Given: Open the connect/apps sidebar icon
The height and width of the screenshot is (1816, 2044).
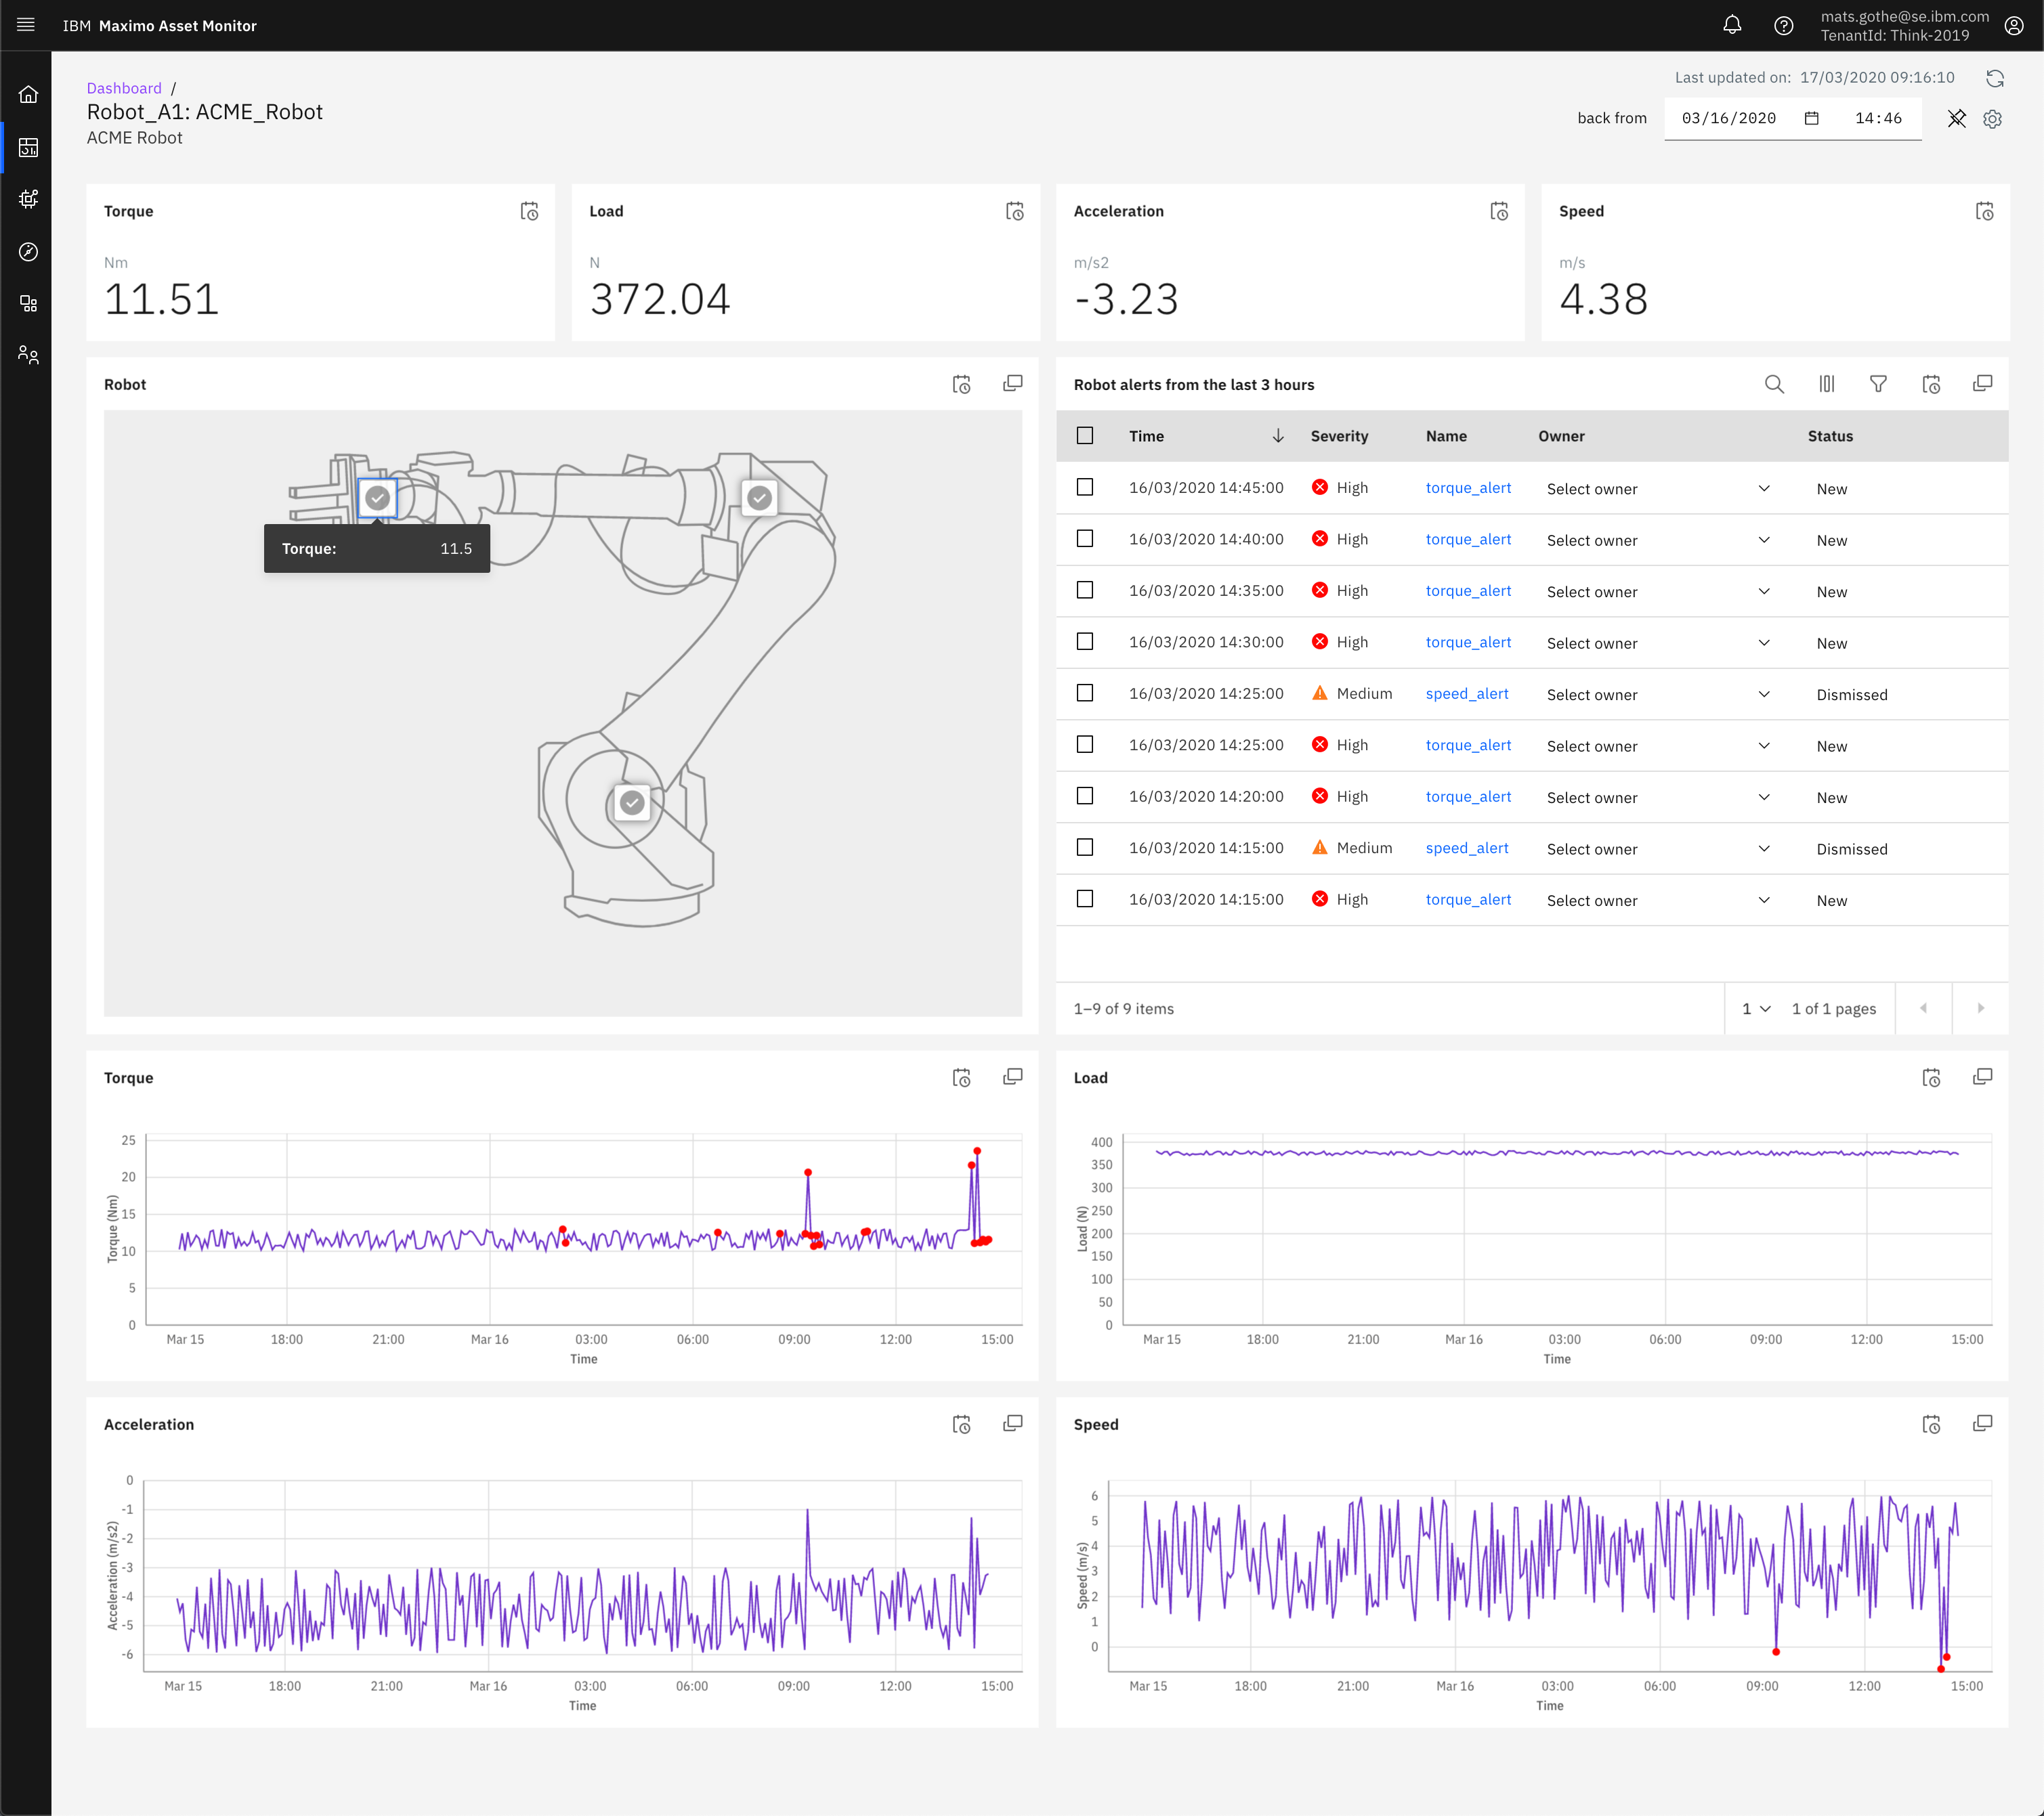Looking at the screenshot, I should [x=28, y=303].
